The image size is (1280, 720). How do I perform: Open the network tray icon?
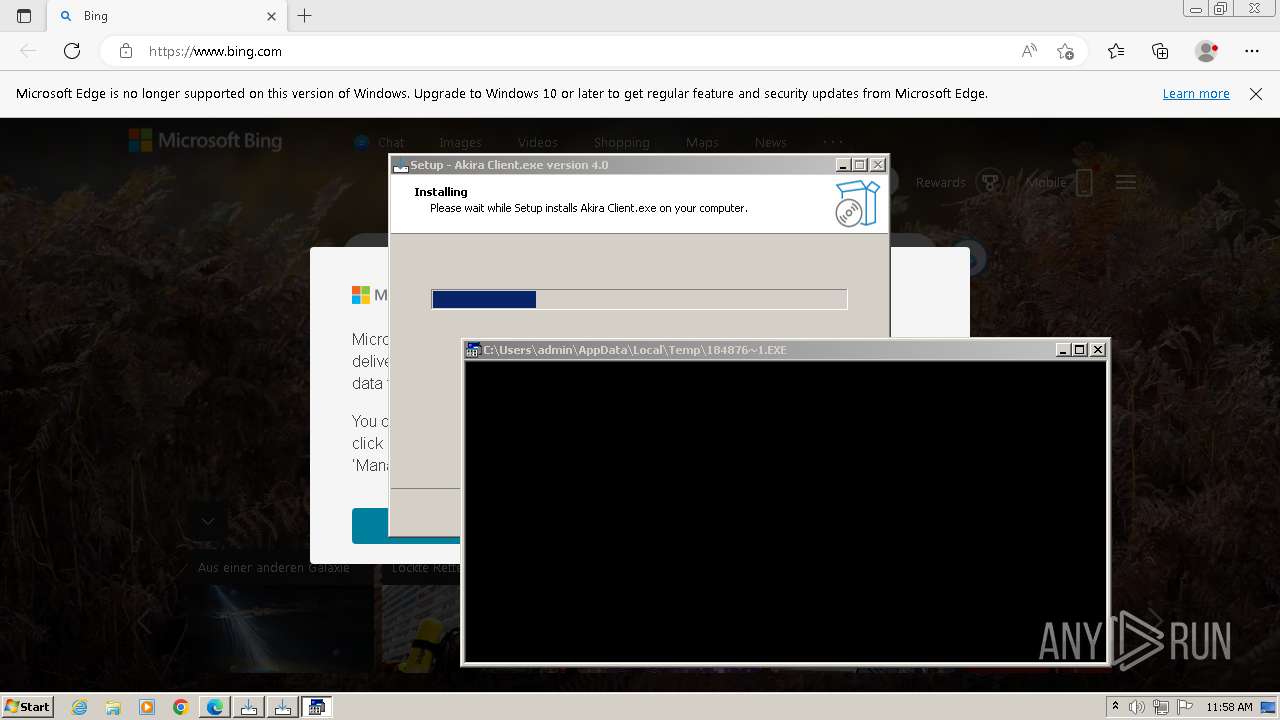(1160, 707)
